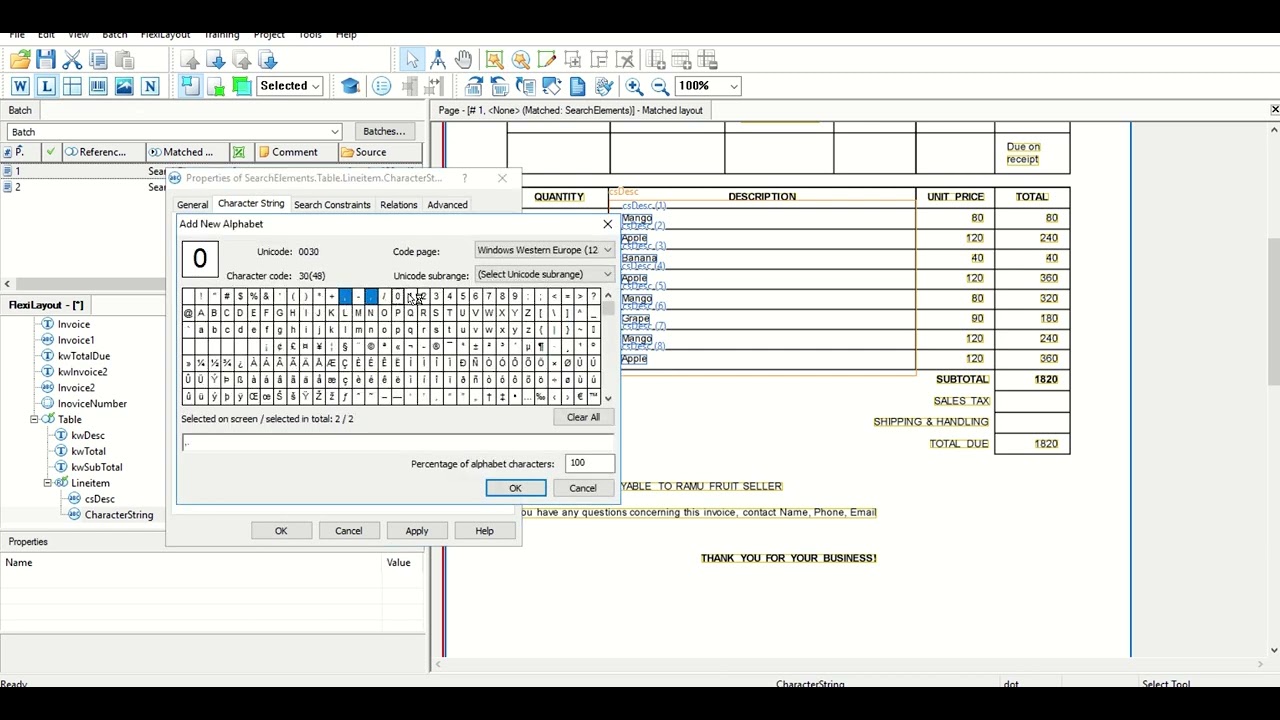Screen dimensions: 1280x720
Task: Switch to the Relations tab
Action: pos(398,205)
